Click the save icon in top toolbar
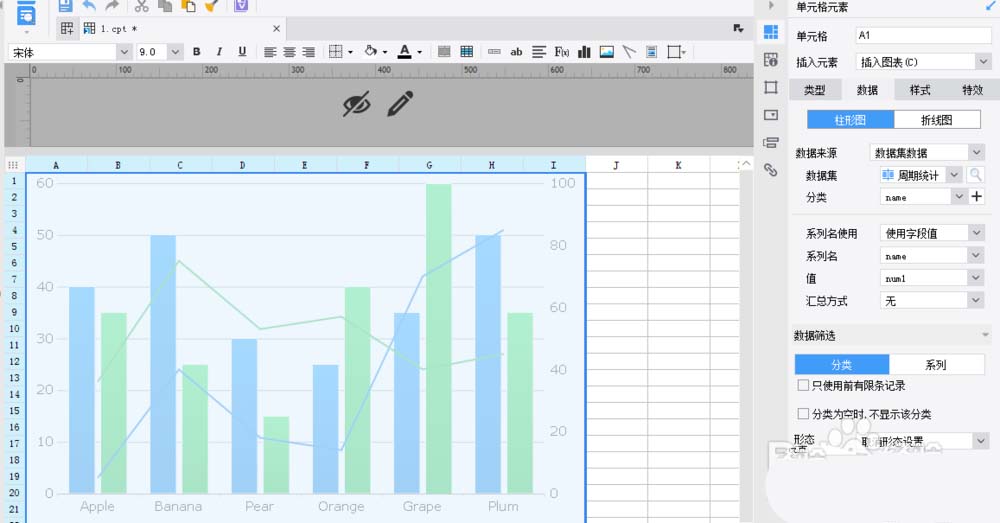1000x523 pixels. coord(65,6)
